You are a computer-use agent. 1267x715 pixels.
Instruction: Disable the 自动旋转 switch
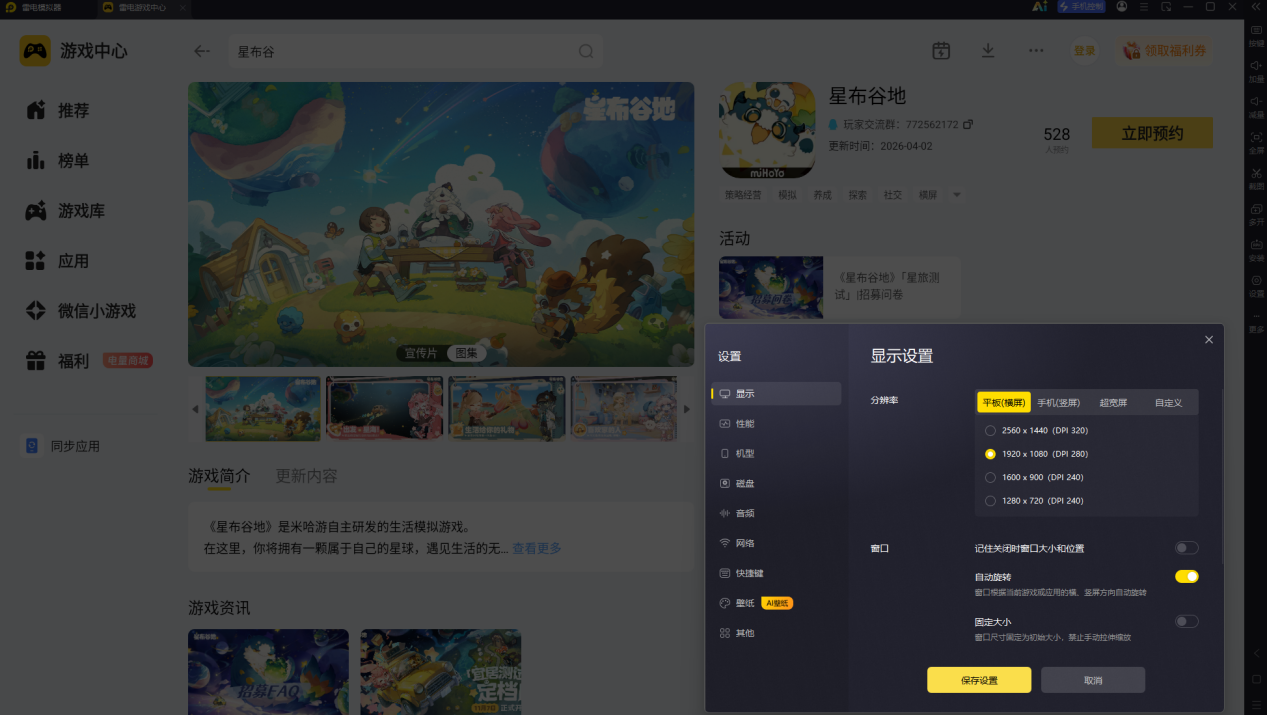[x=1186, y=576]
